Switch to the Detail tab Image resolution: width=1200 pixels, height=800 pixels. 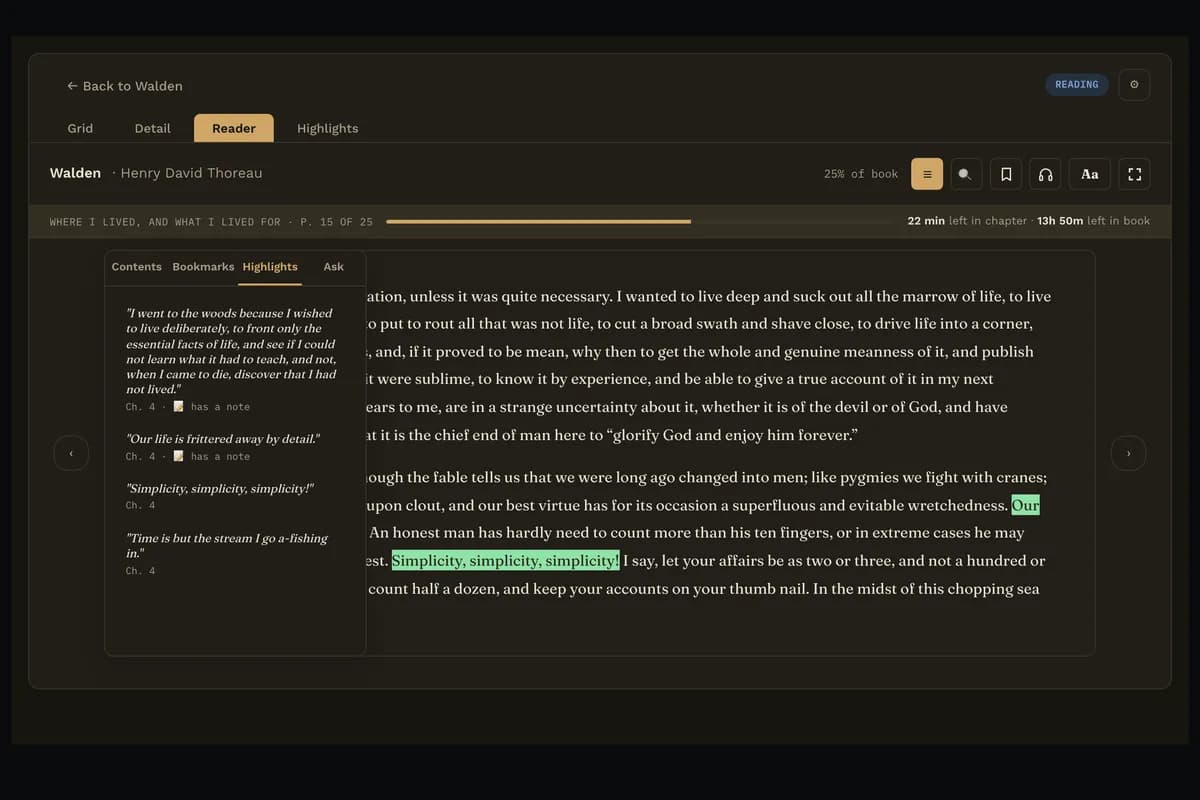coord(152,128)
